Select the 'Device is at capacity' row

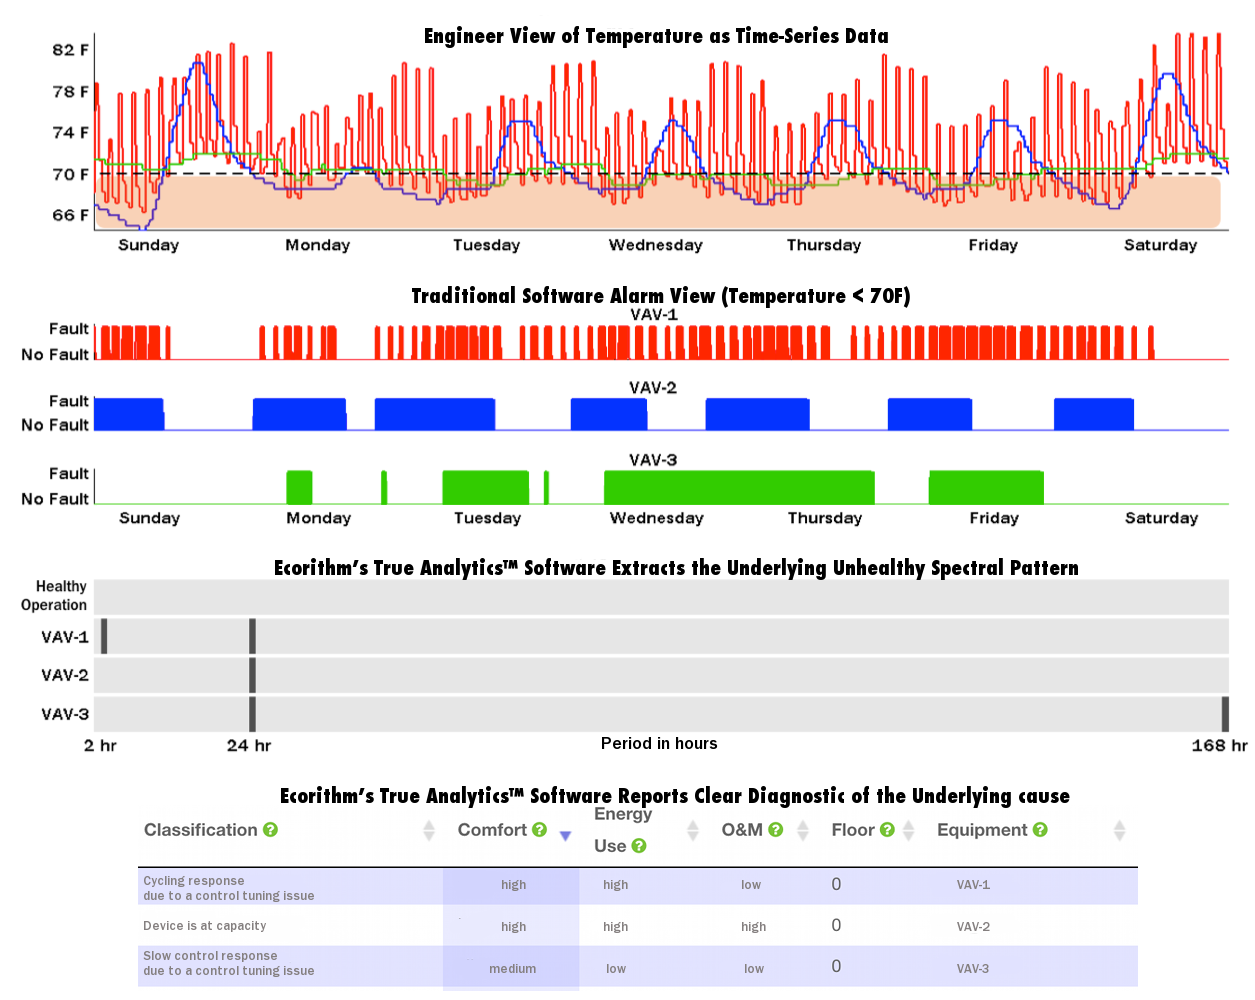pos(638,926)
